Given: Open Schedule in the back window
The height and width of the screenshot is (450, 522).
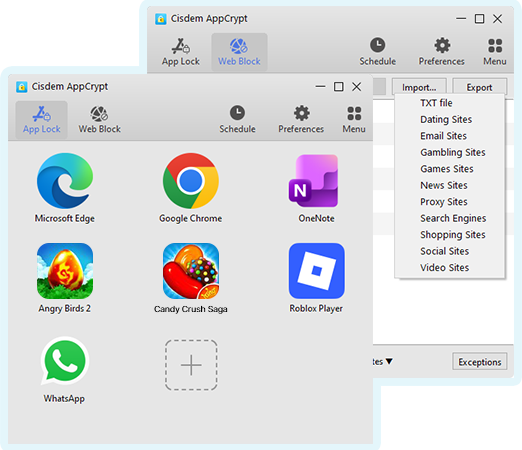Looking at the screenshot, I should pos(378,52).
